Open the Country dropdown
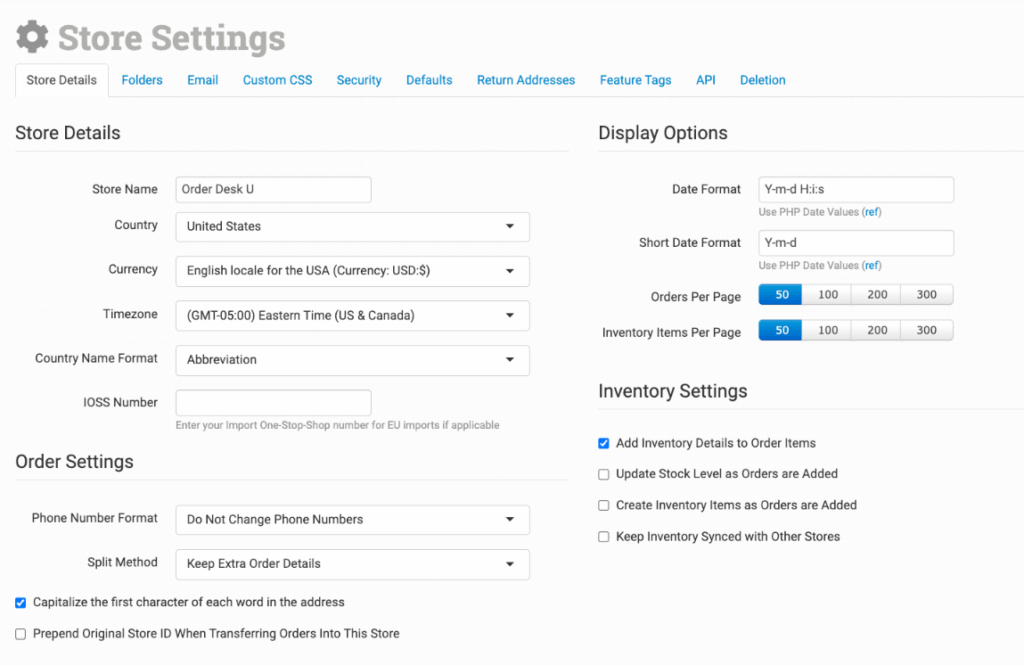 pos(352,227)
